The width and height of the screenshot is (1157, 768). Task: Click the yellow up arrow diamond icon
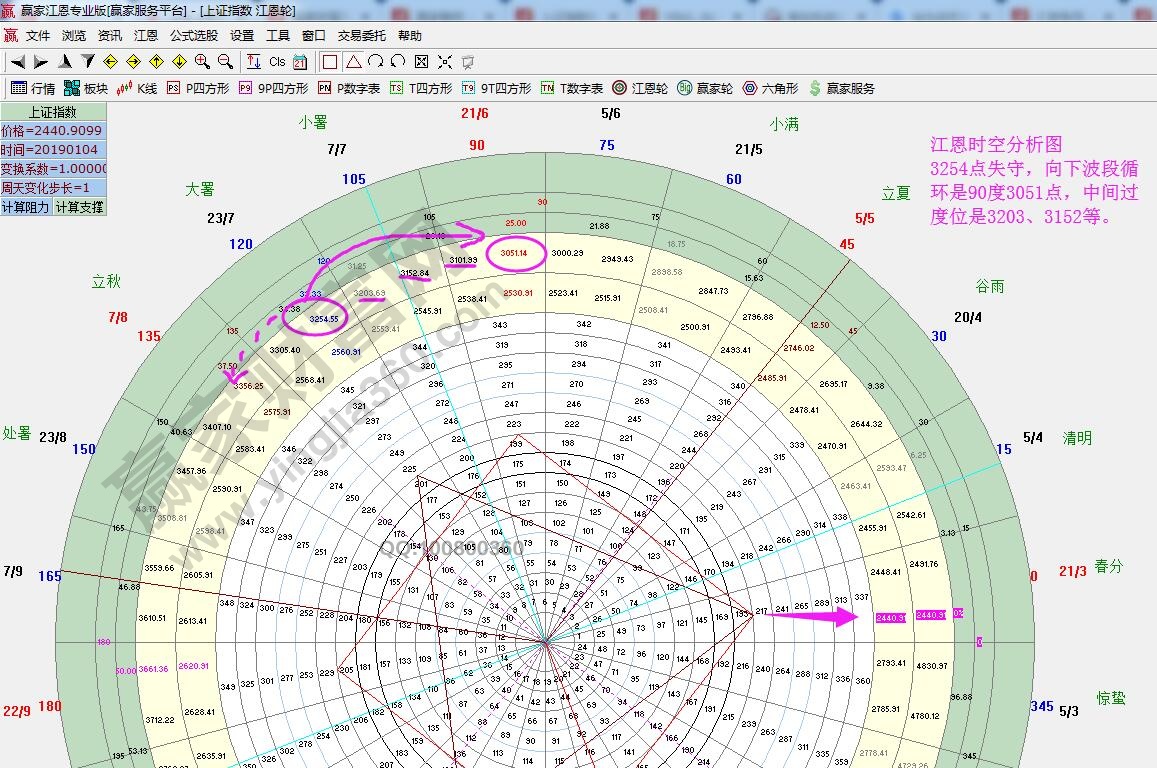(x=156, y=62)
